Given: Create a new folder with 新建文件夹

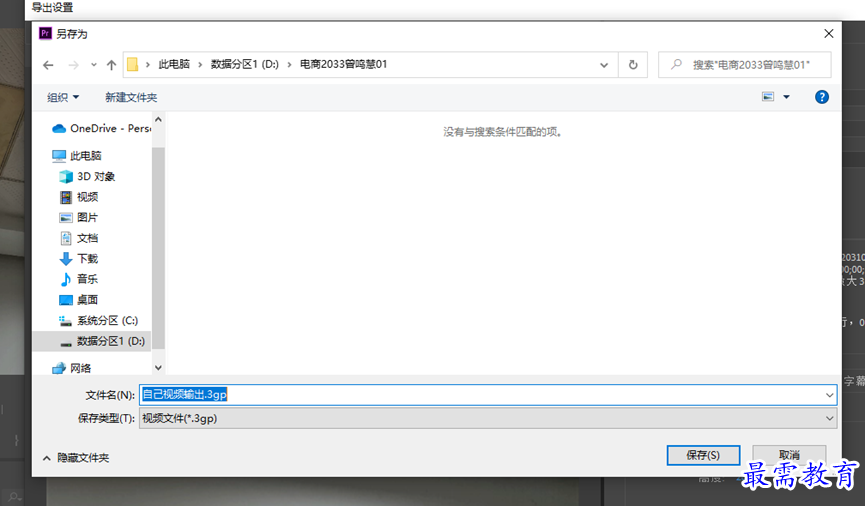Looking at the screenshot, I should 131,97.
